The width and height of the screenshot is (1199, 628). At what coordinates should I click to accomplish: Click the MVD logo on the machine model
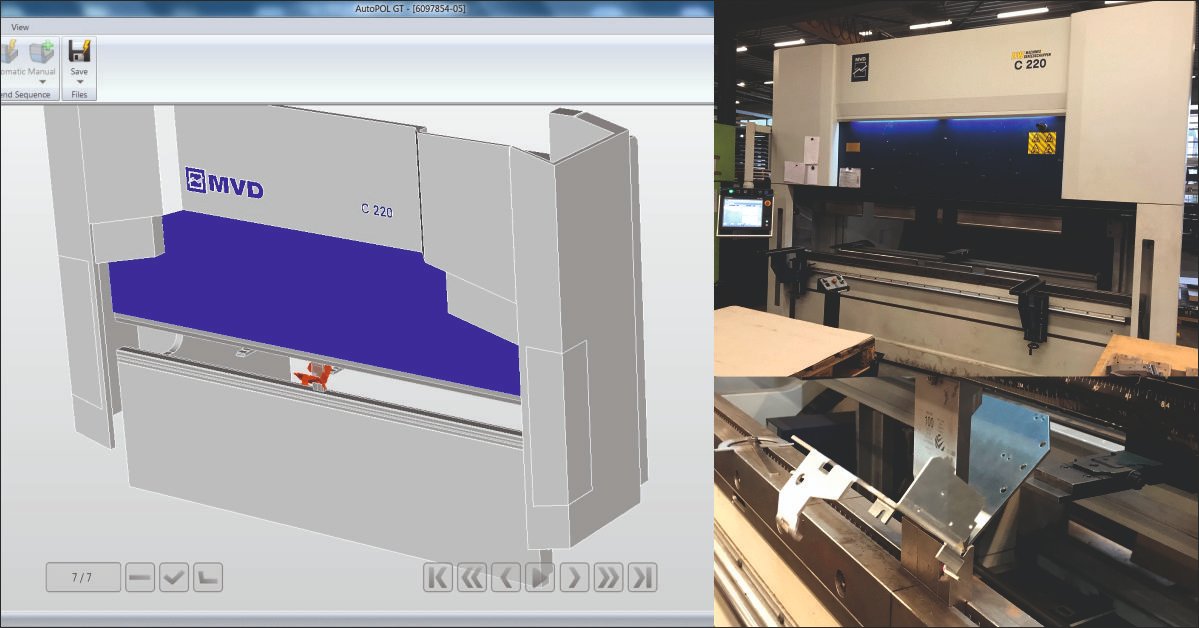click(224, 184)
